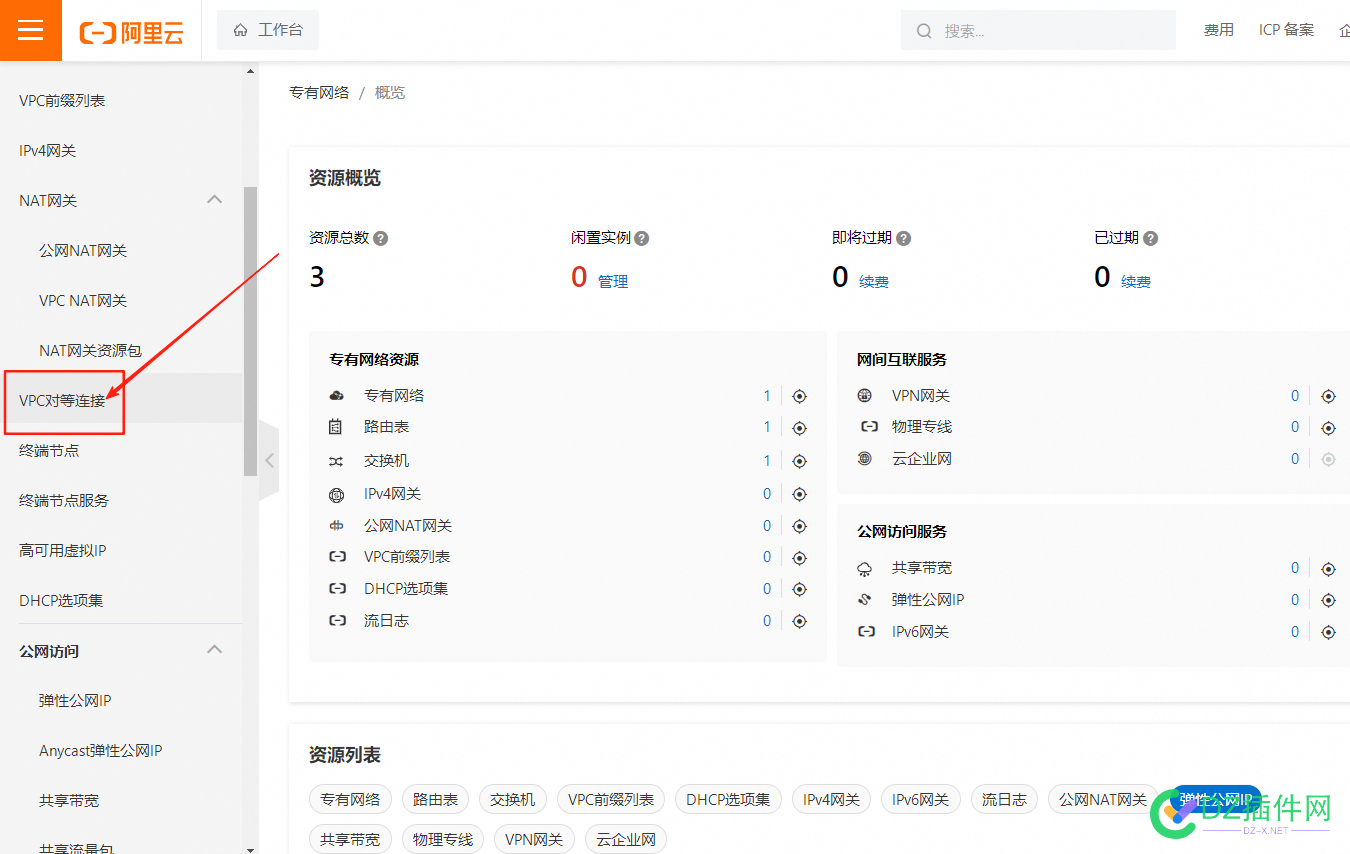Collapse the left navigation panel with the chevron
The width and height of the screenshot is (1350, 854).
pyautogui.click(x=269, y=459)
